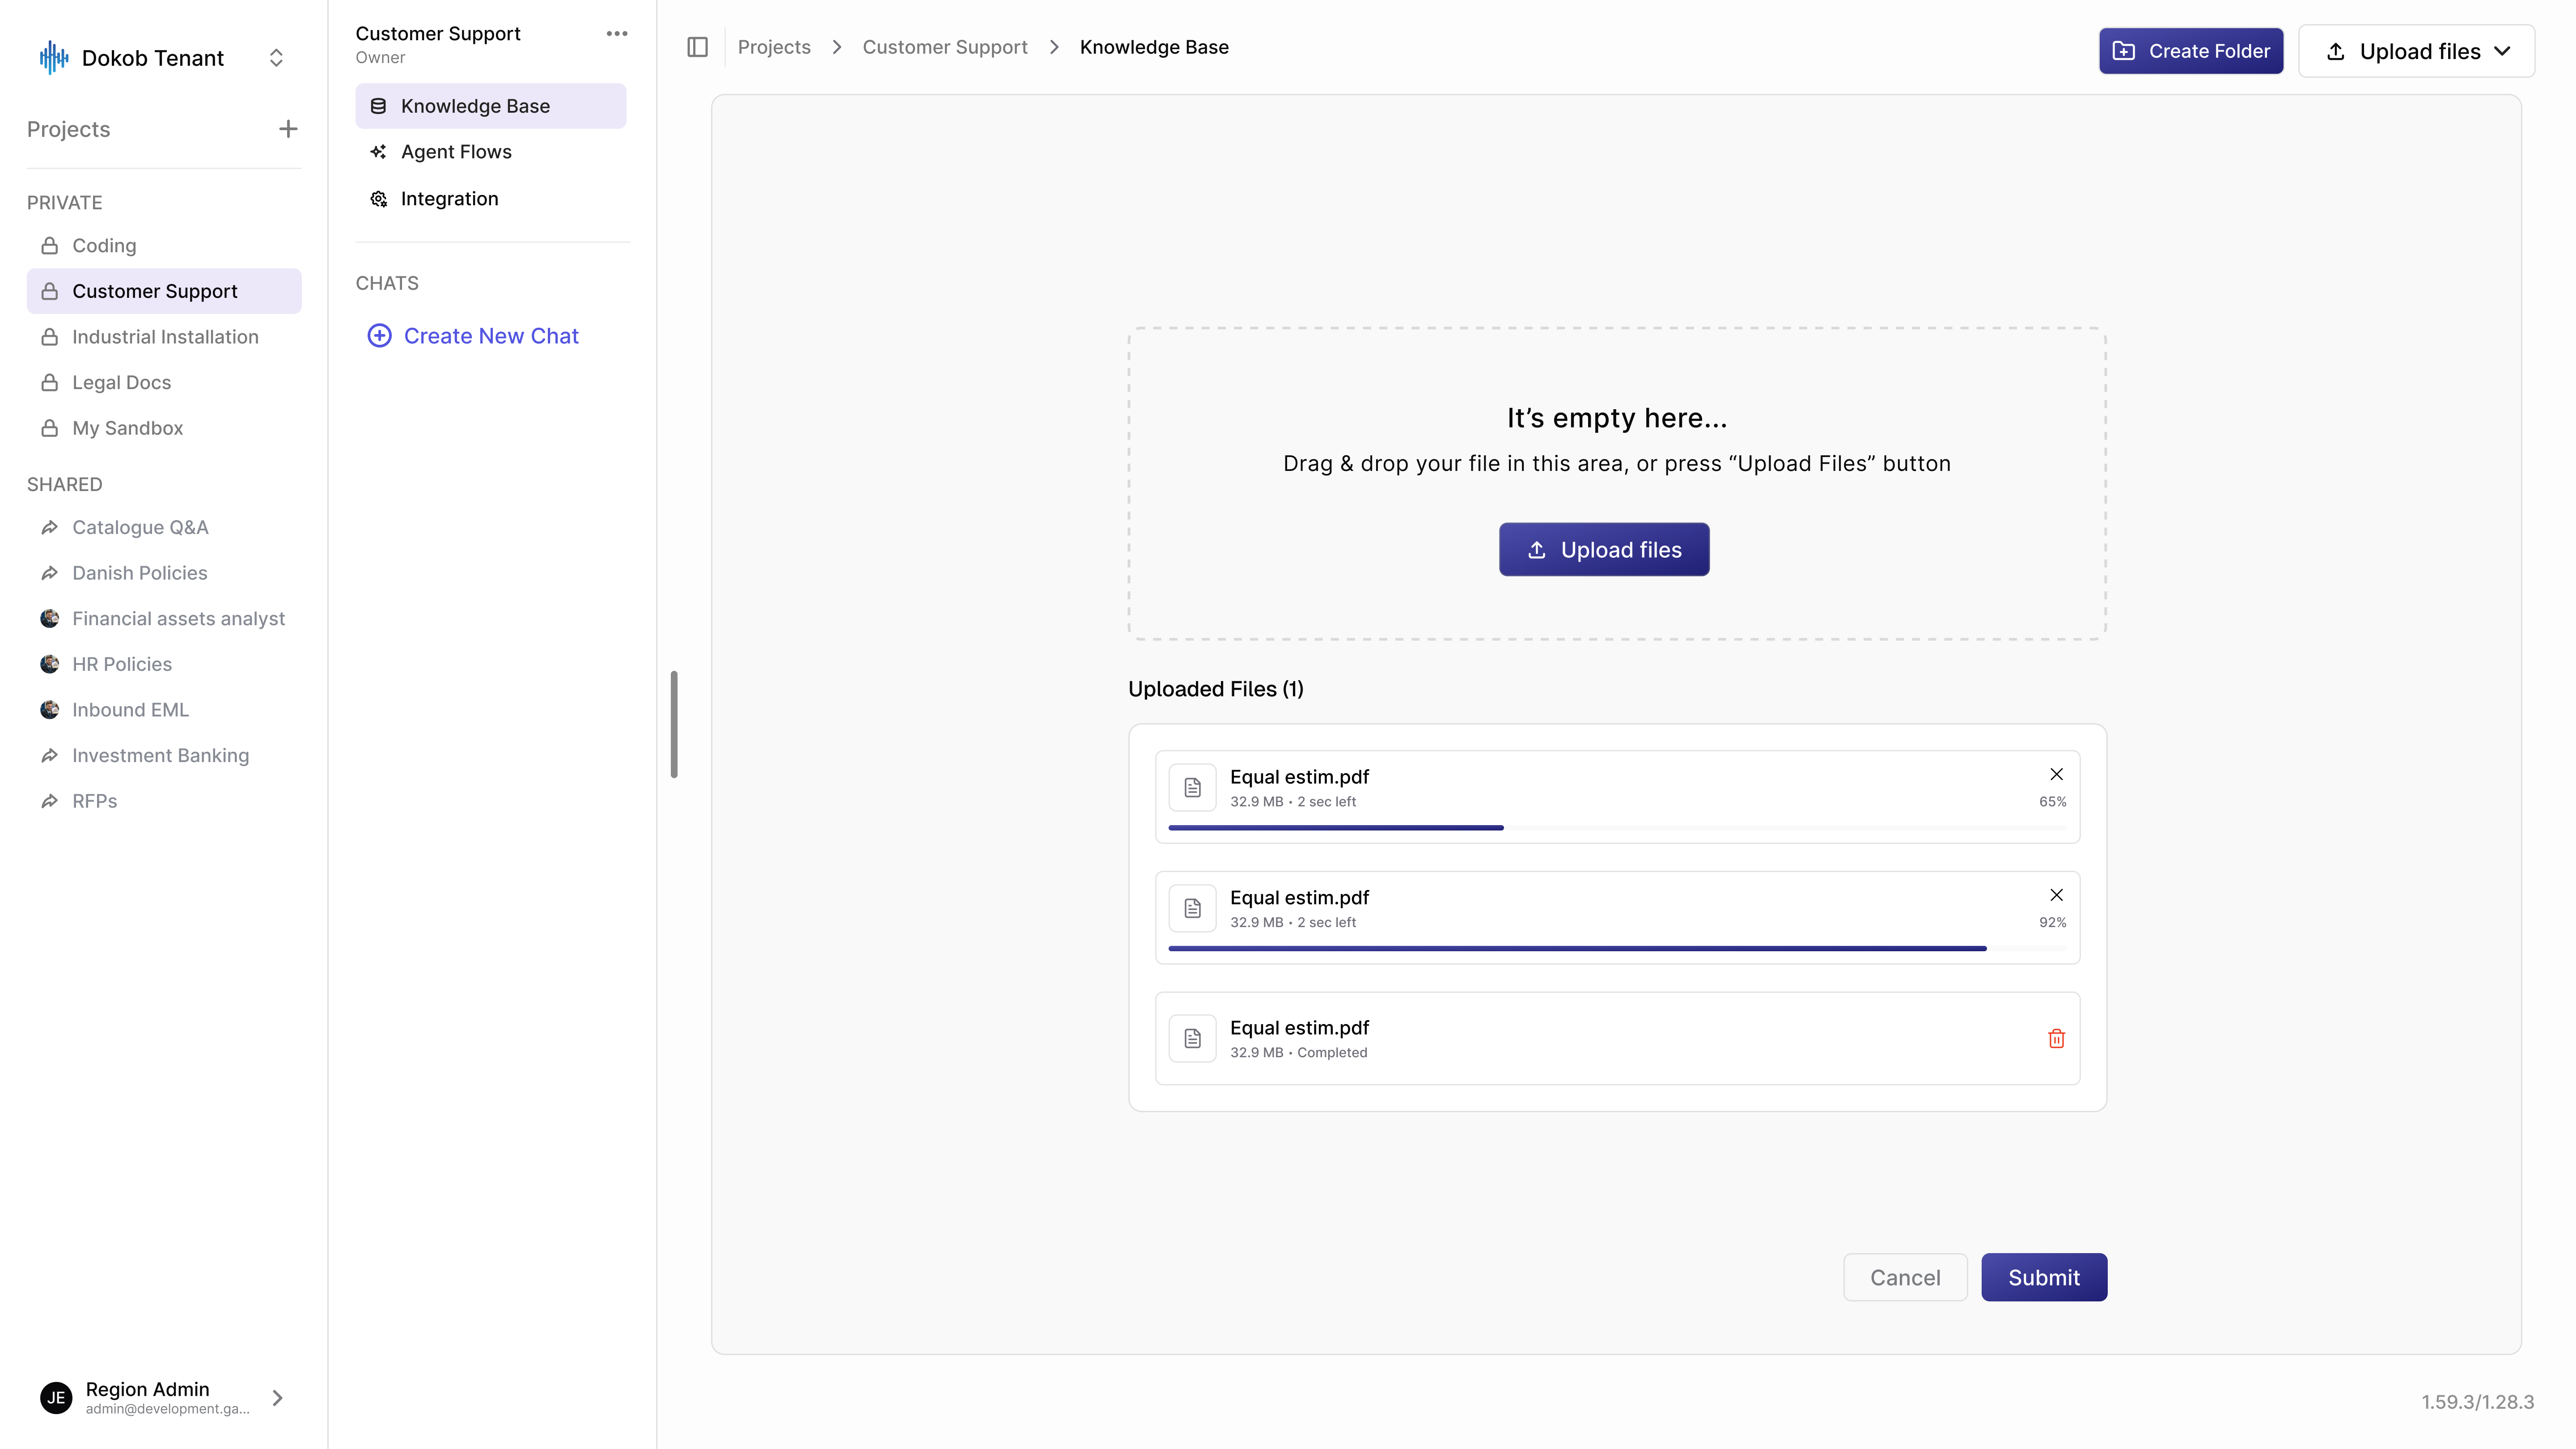The height and width of the screenshot is (1449, 2576).
Task: Click file icon of 92% upload
Action: click(x=1193, y=908)
